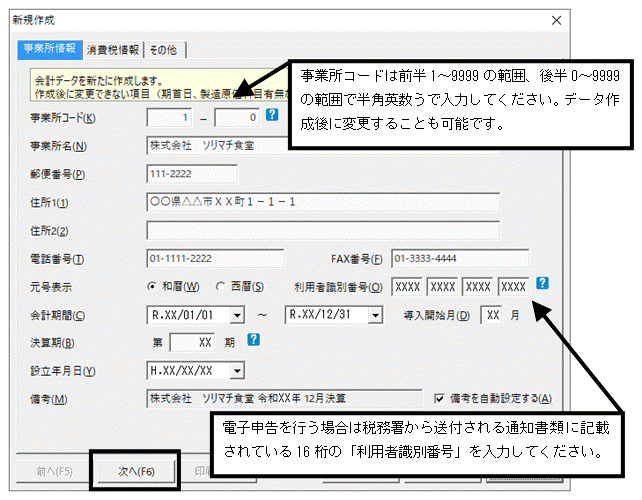The width and height of the screenshot is (642, 500).
Task: Open the 設立年月日 date dropdown
Action: [x=237, y=371]
